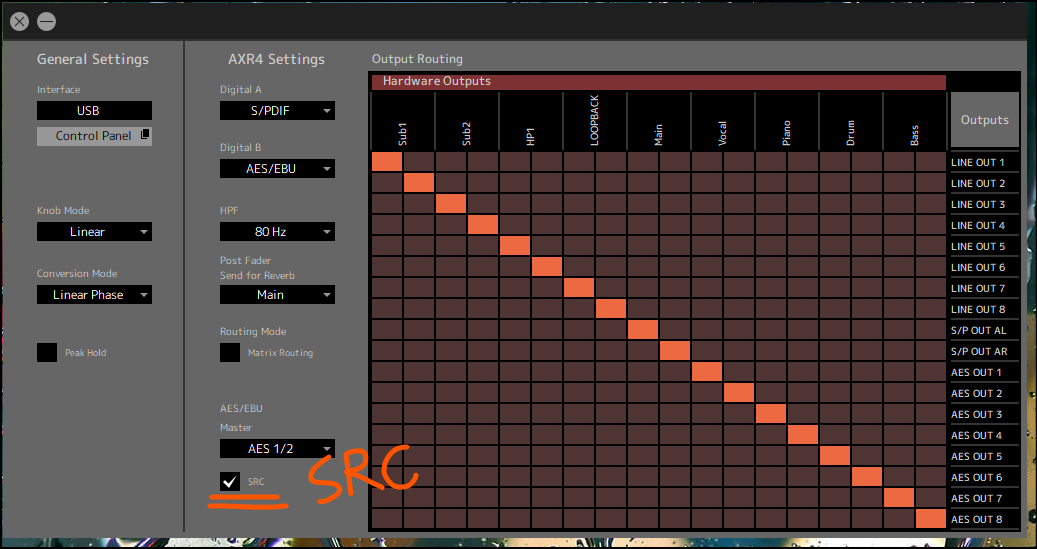Minimize the settings window
Viewport: 1037px width, 549px height.
click(46, 22)
